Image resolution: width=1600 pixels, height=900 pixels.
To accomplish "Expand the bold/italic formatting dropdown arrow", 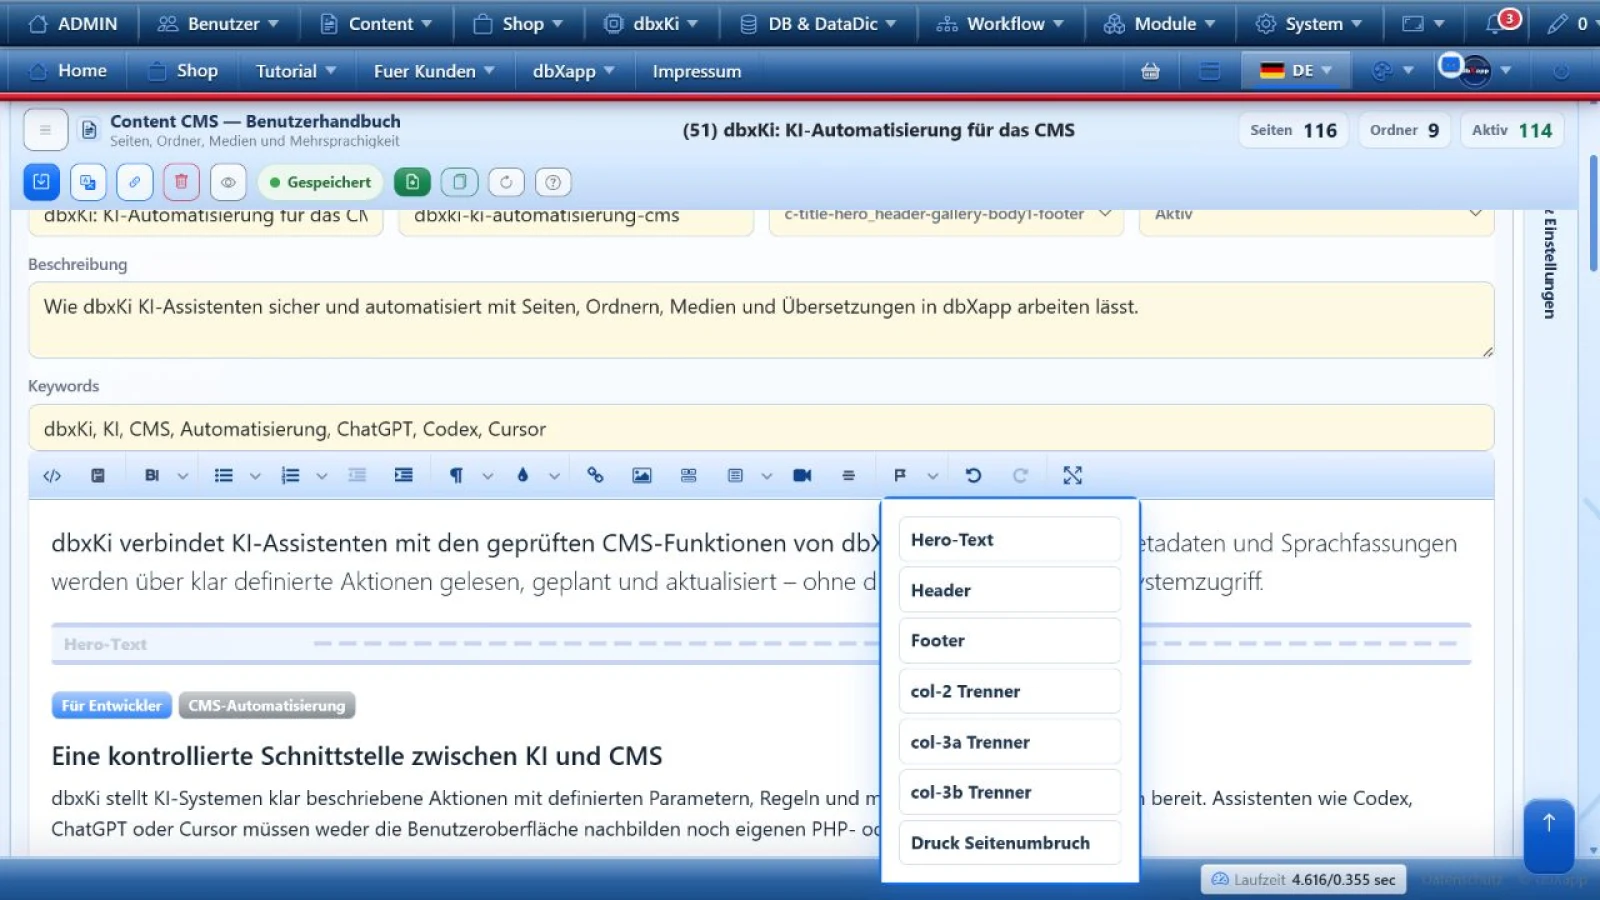I will (183, 476).
